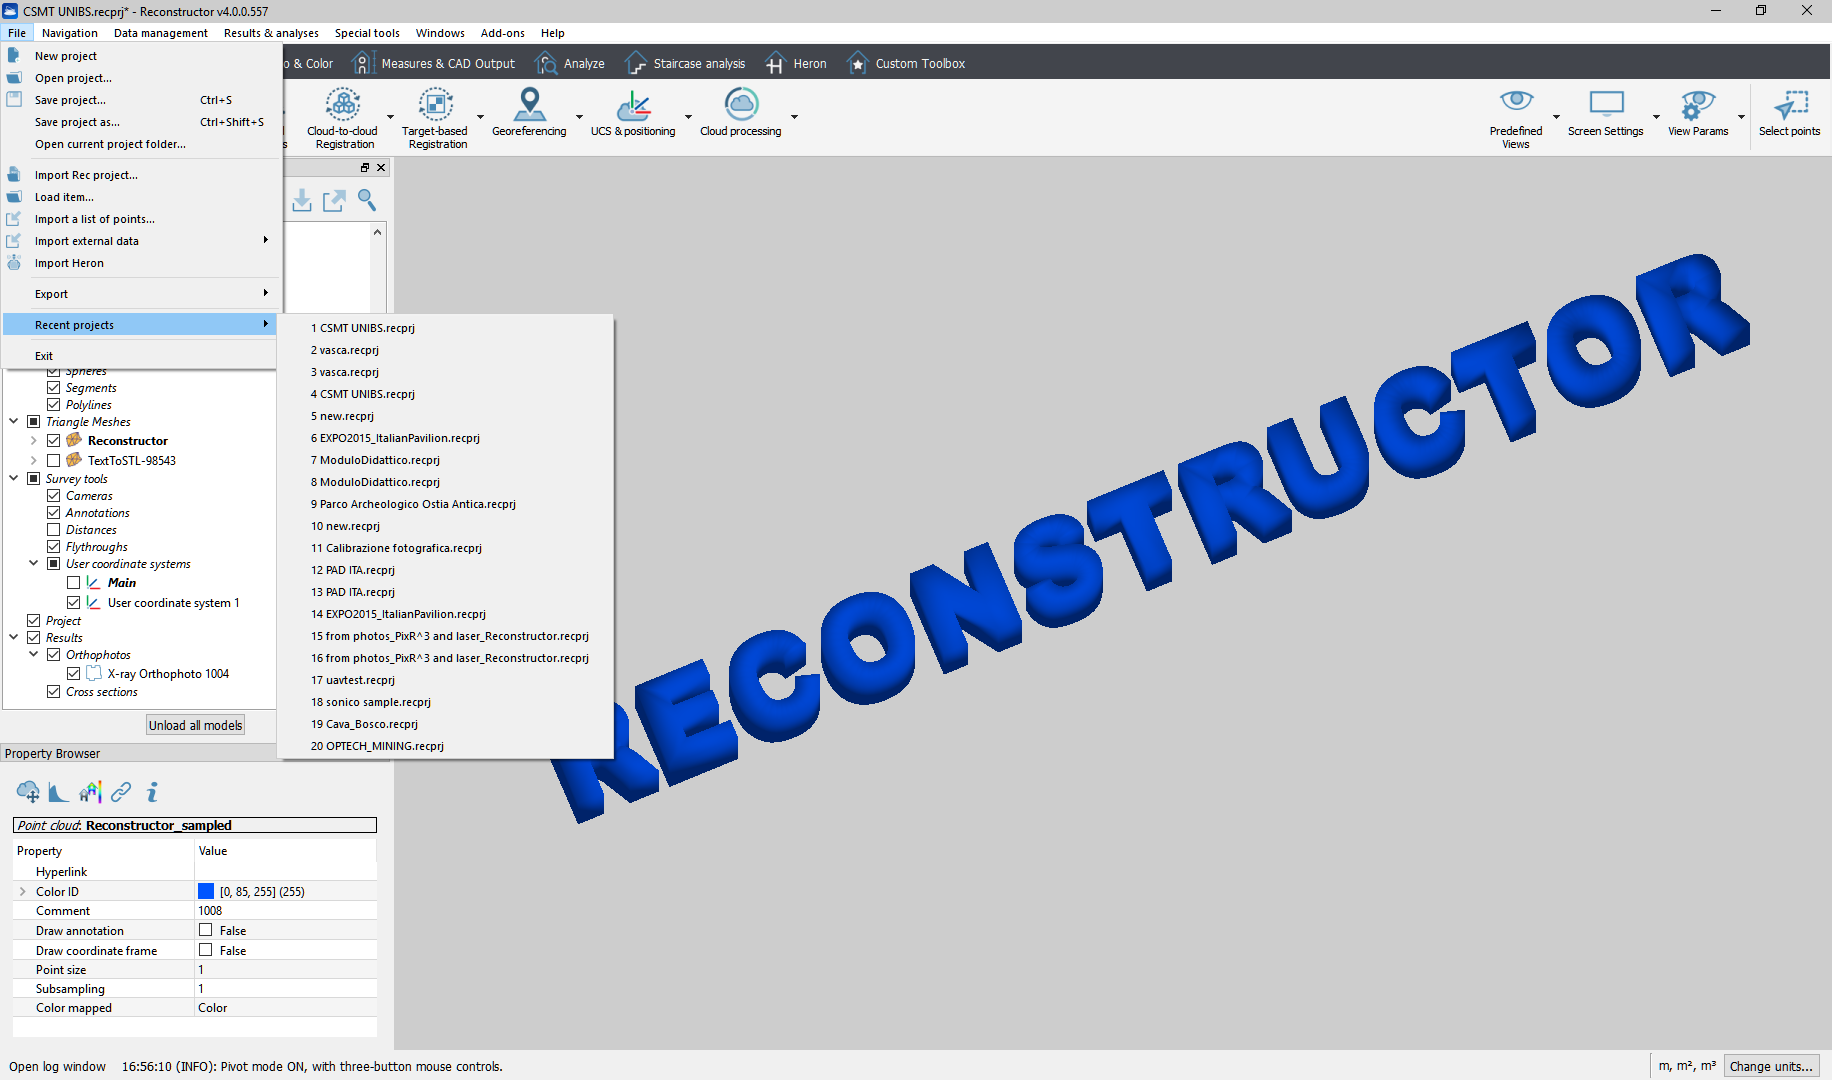Open UCS & positioning tool
The image size is (1832, 1080).
tap(633, 112)
